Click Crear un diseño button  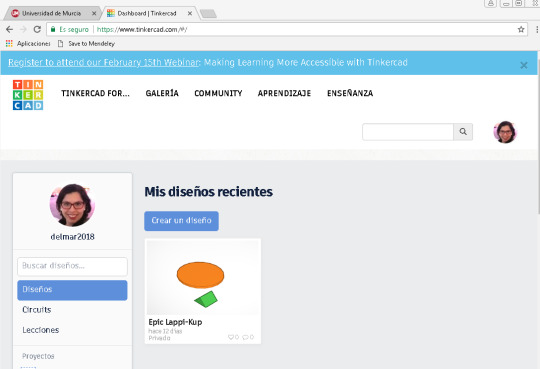point(181,221)
